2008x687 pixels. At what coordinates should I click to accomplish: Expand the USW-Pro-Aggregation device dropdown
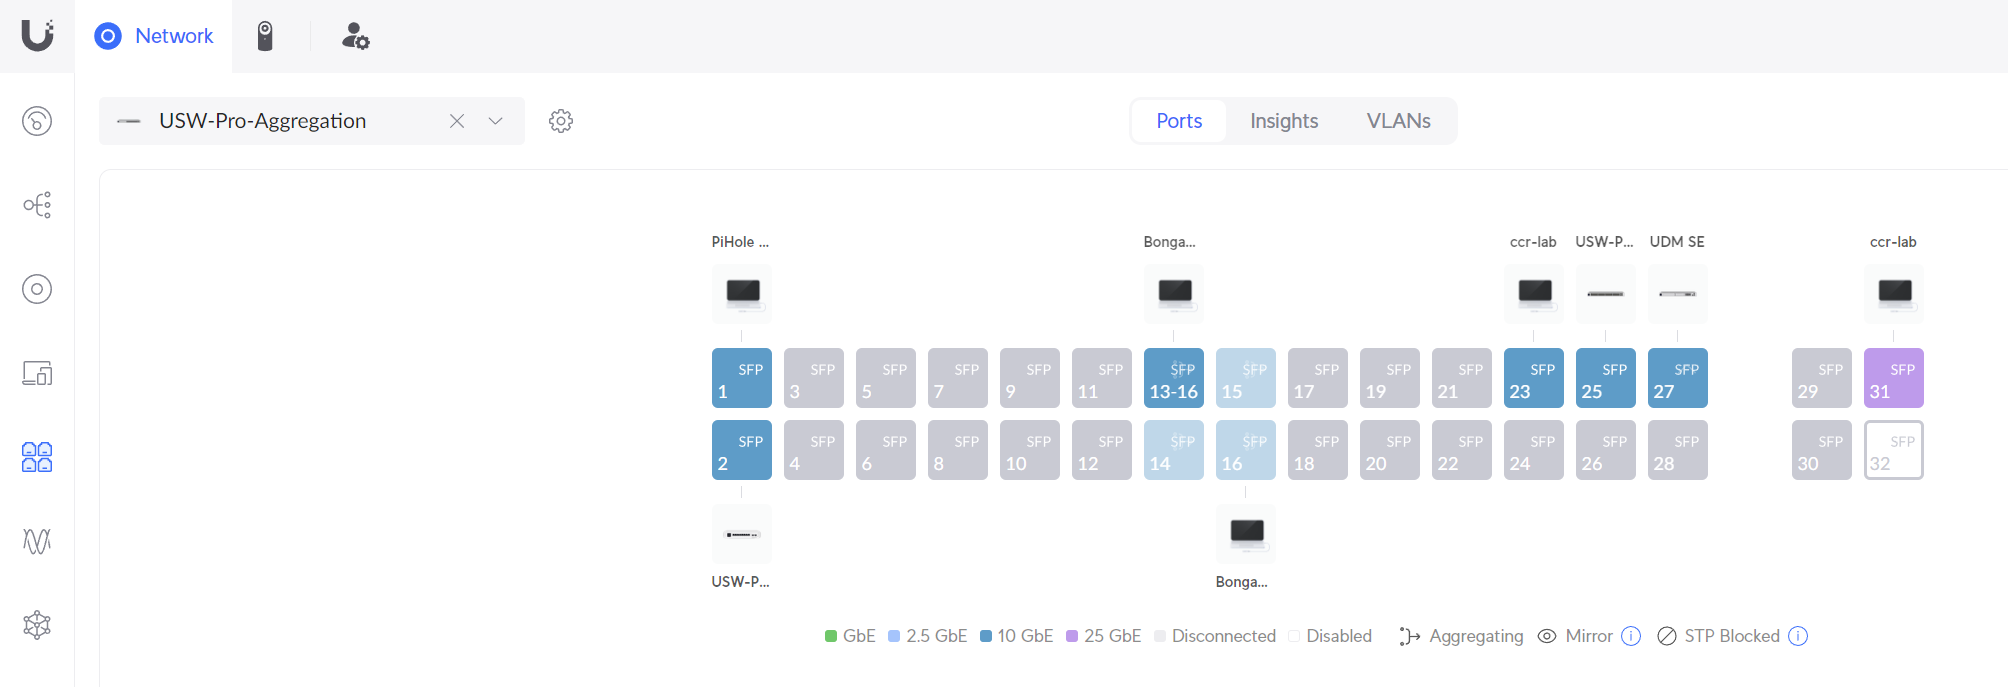(495, 121)
